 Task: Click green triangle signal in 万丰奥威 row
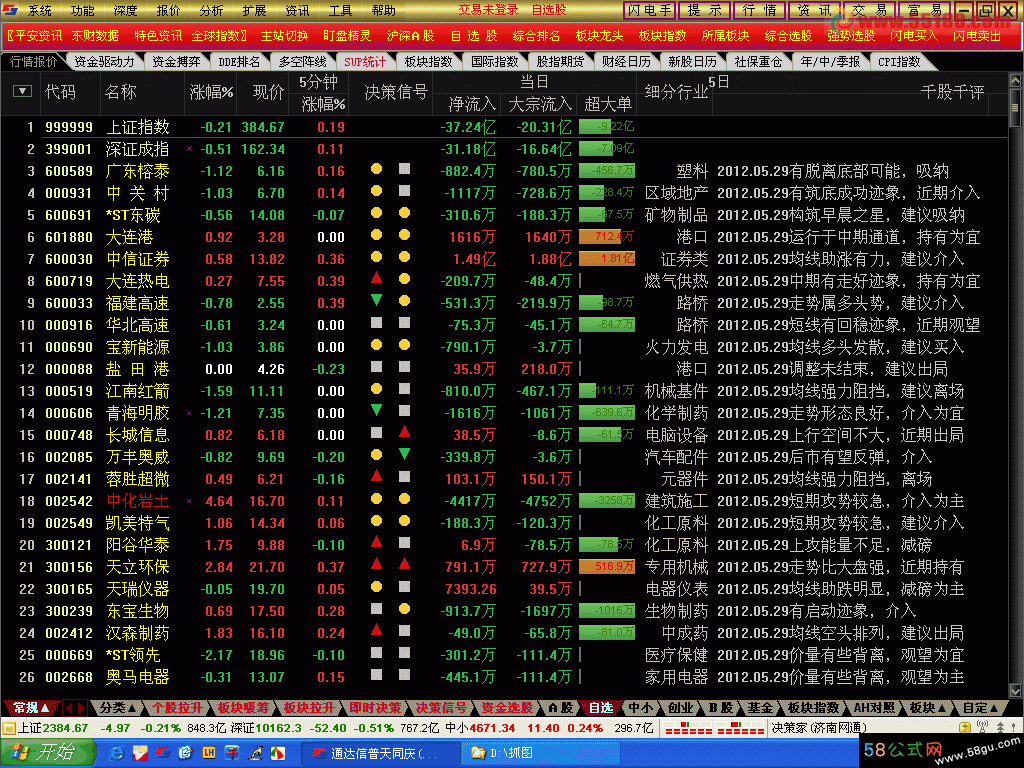404,456
